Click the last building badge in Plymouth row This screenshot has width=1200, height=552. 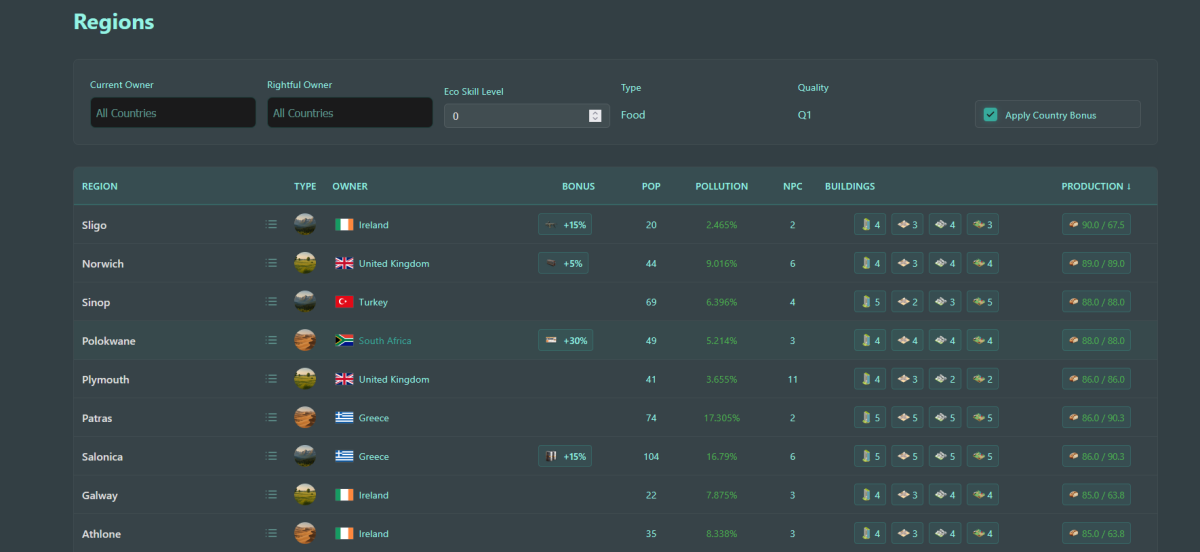(x=982, y=380)
